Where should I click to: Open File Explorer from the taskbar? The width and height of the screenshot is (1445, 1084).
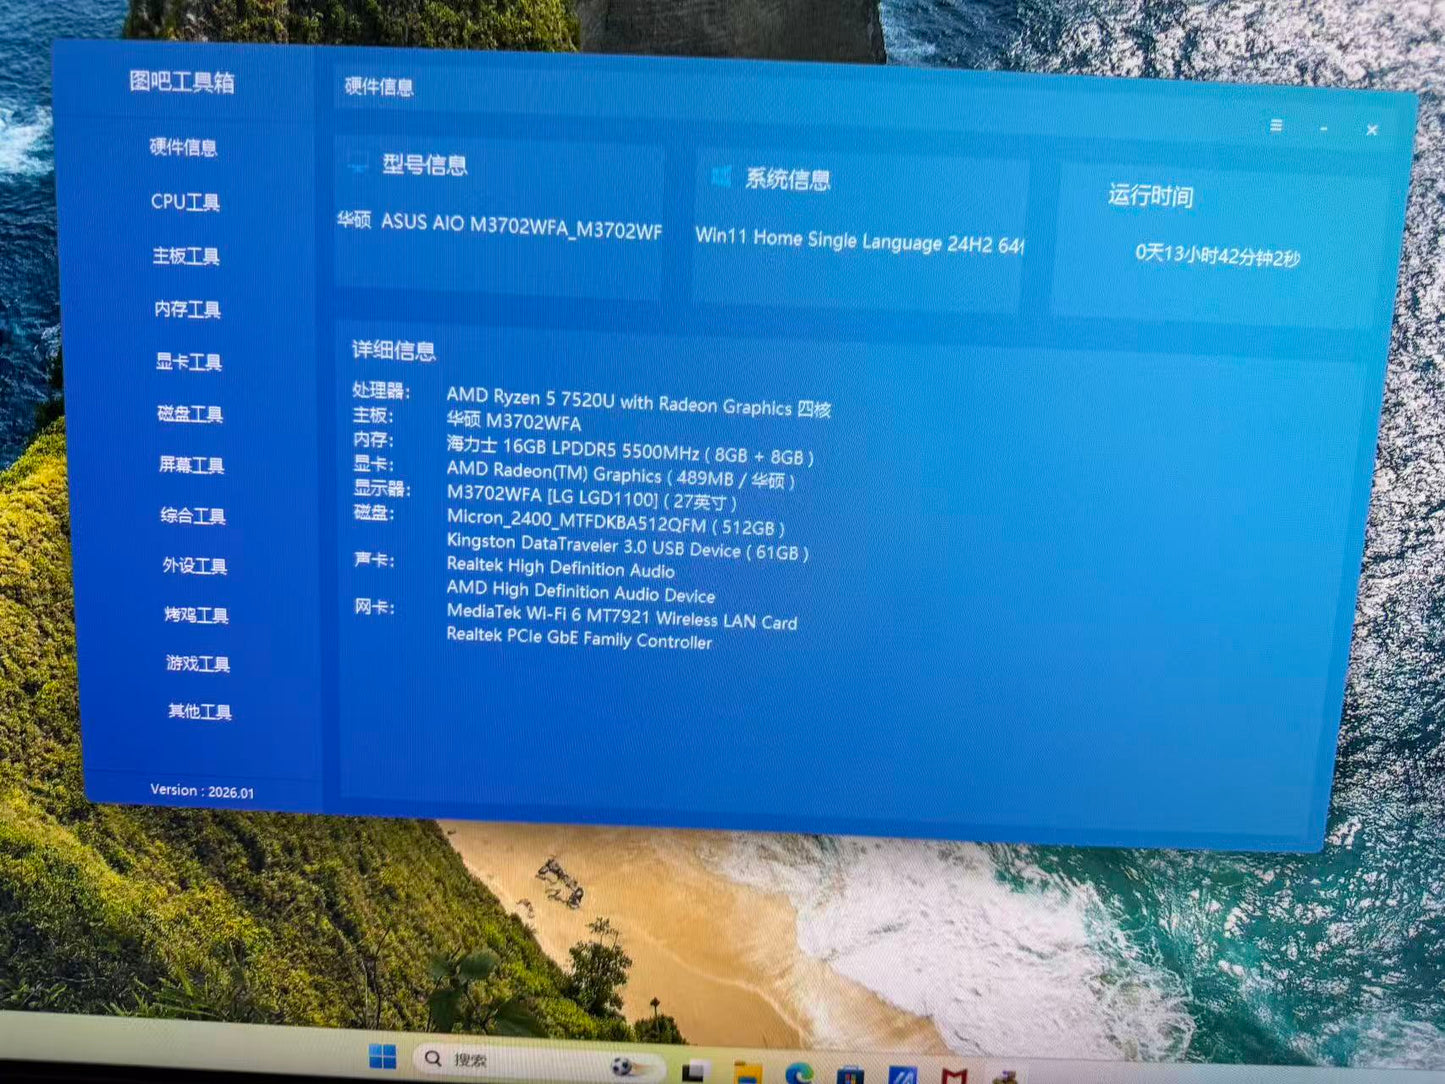coord(747,1074)
